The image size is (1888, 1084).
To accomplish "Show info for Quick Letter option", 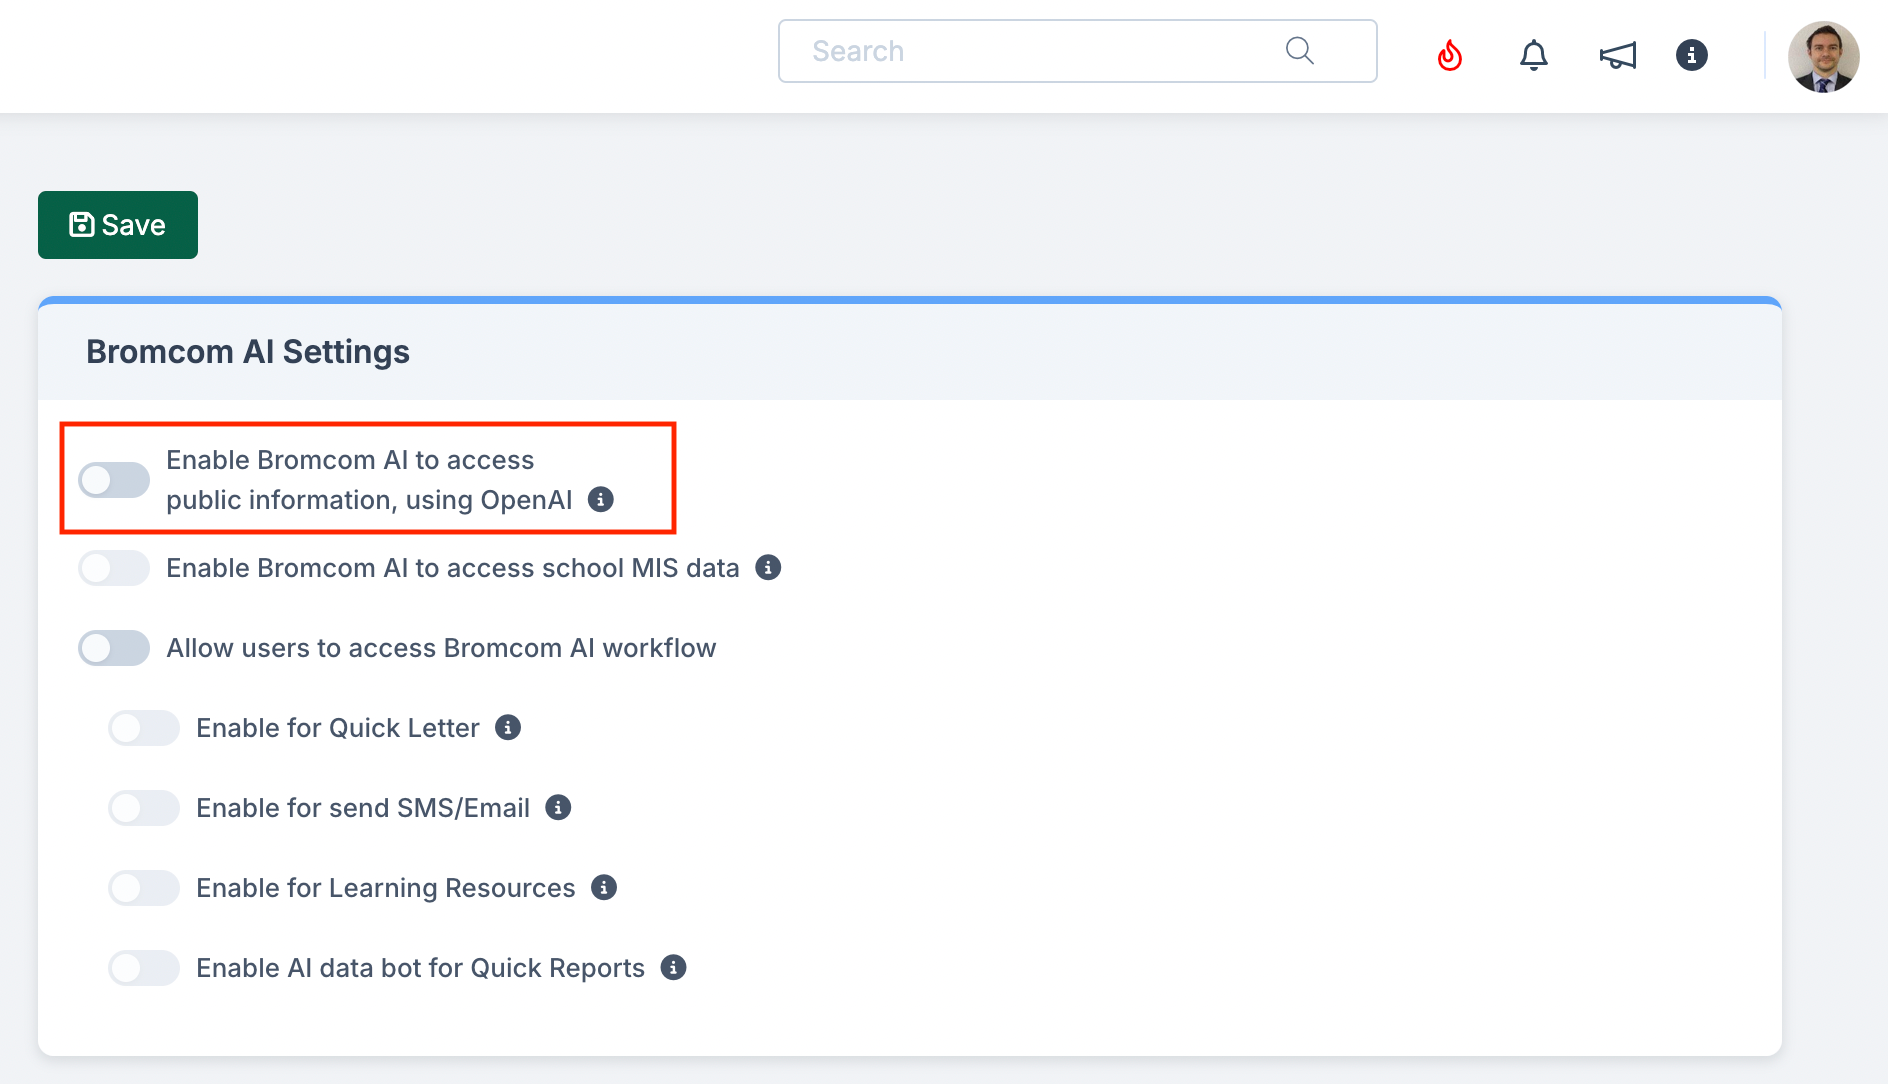I will (508, 728).
